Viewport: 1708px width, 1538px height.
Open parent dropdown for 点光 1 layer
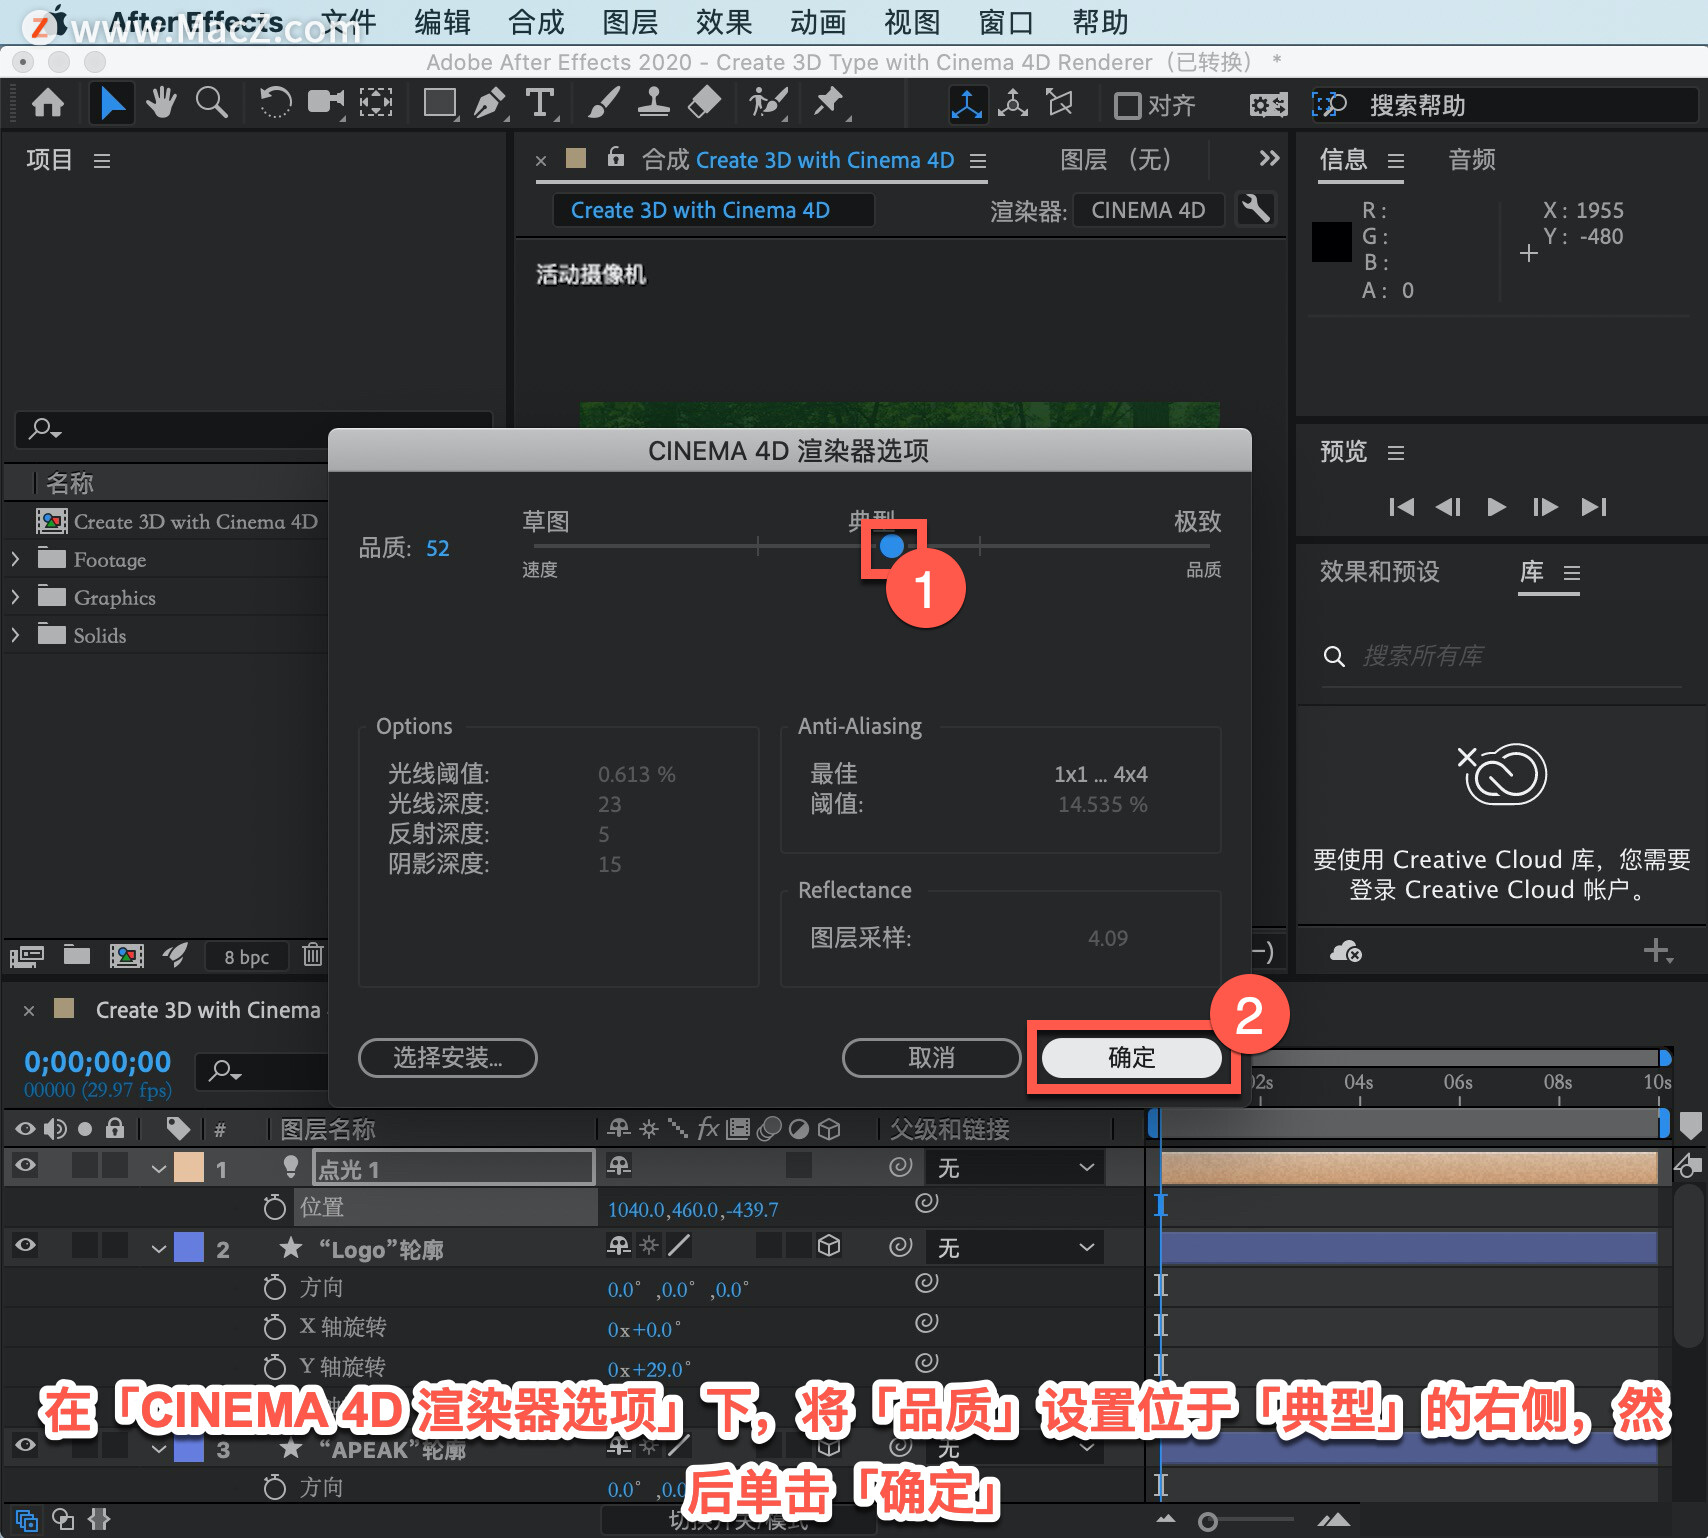(1015, 1167)
